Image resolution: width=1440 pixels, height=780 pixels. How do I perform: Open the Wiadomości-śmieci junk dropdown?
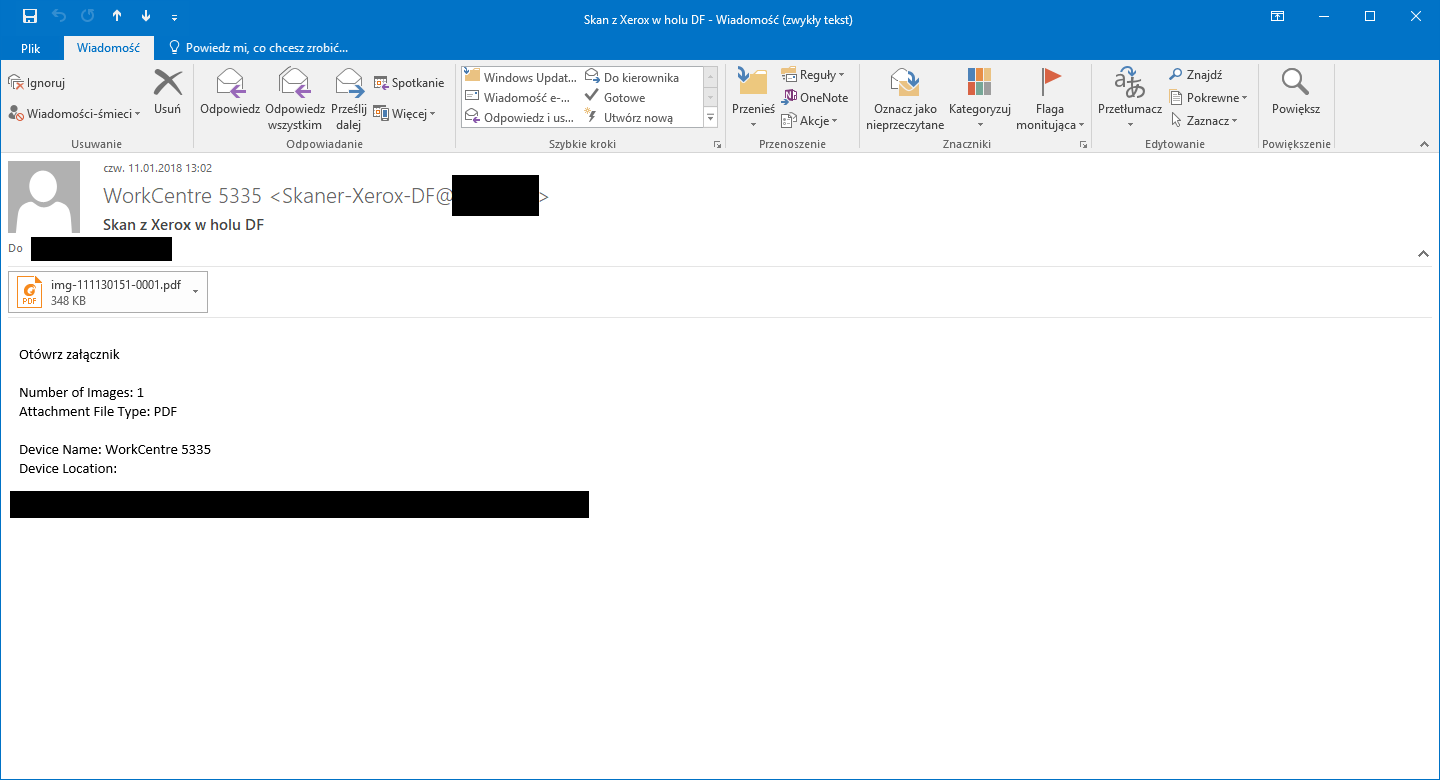click(75, 113)
